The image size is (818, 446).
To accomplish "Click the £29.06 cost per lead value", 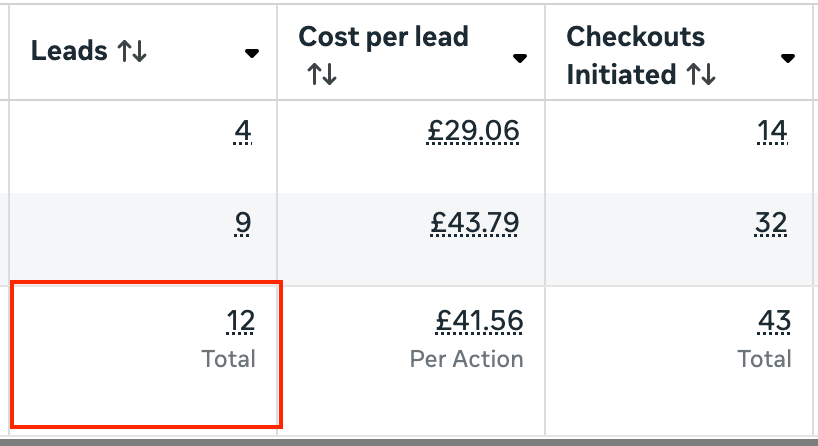I will (x=473, y=131).
